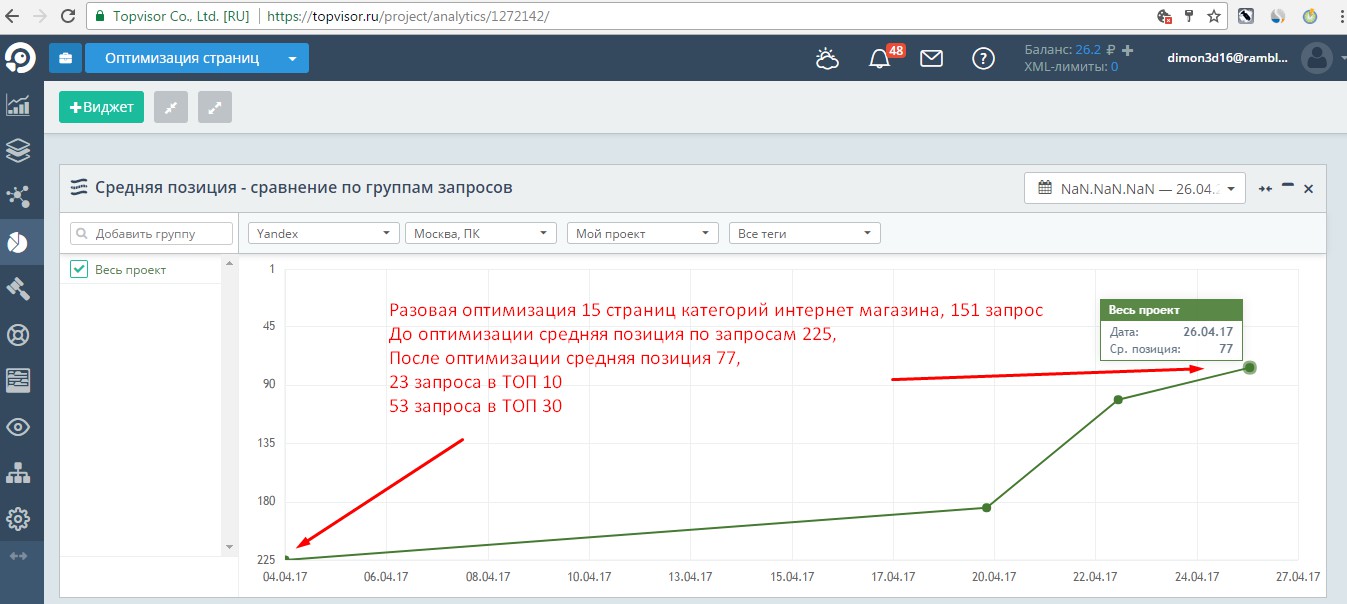Click the wavy lines widget title icon
The height and width of the screenshot is (604, 1347).
point(79,187)
